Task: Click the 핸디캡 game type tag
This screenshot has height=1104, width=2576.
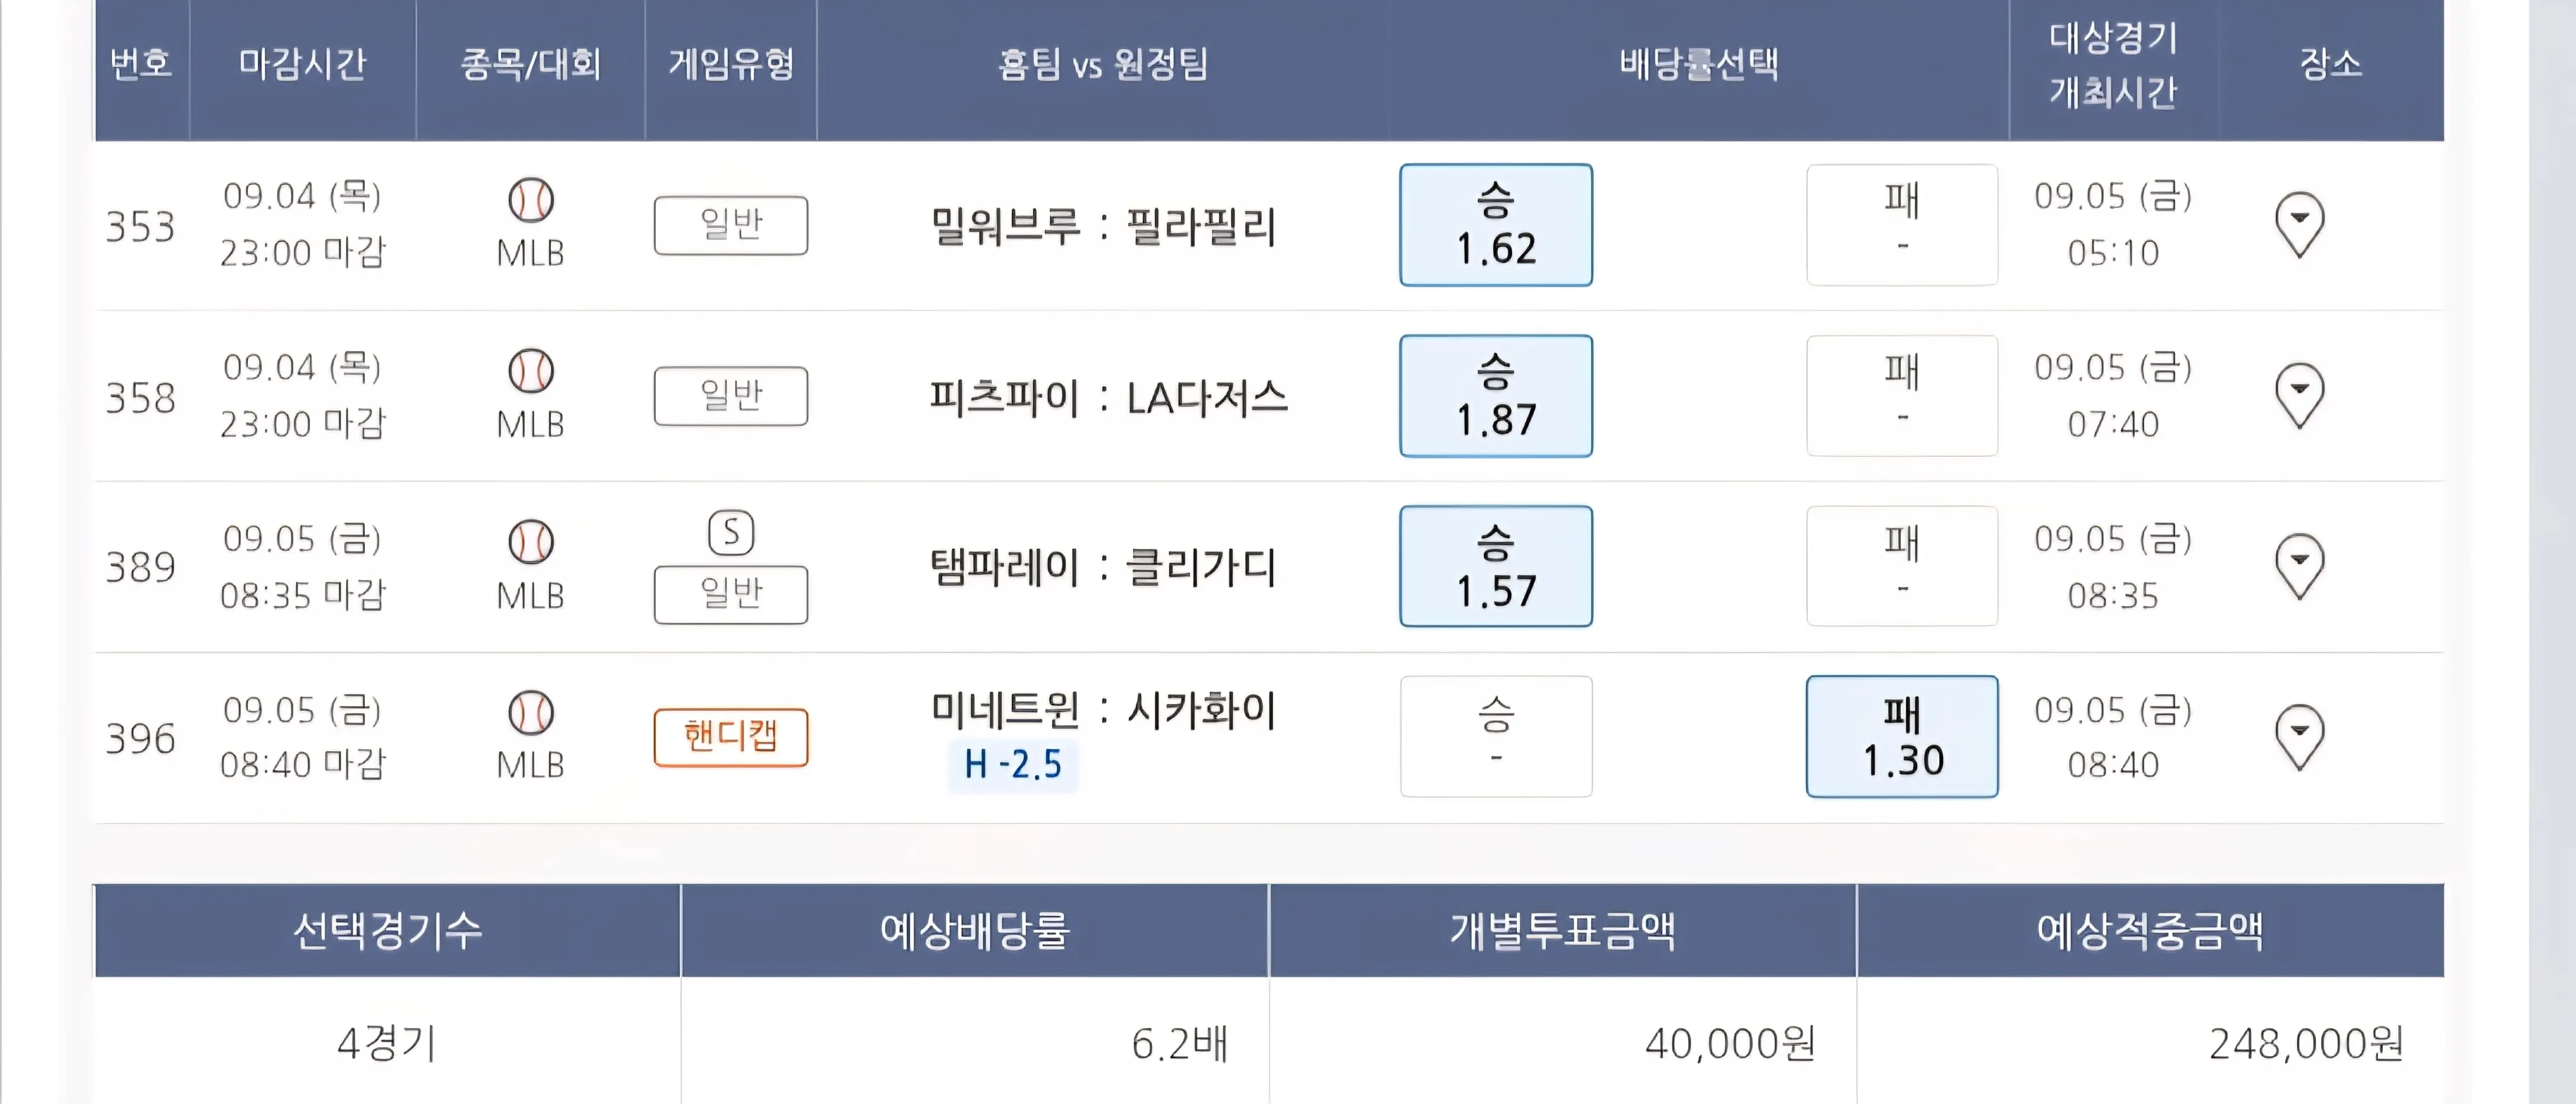Action: click(731, 737)
